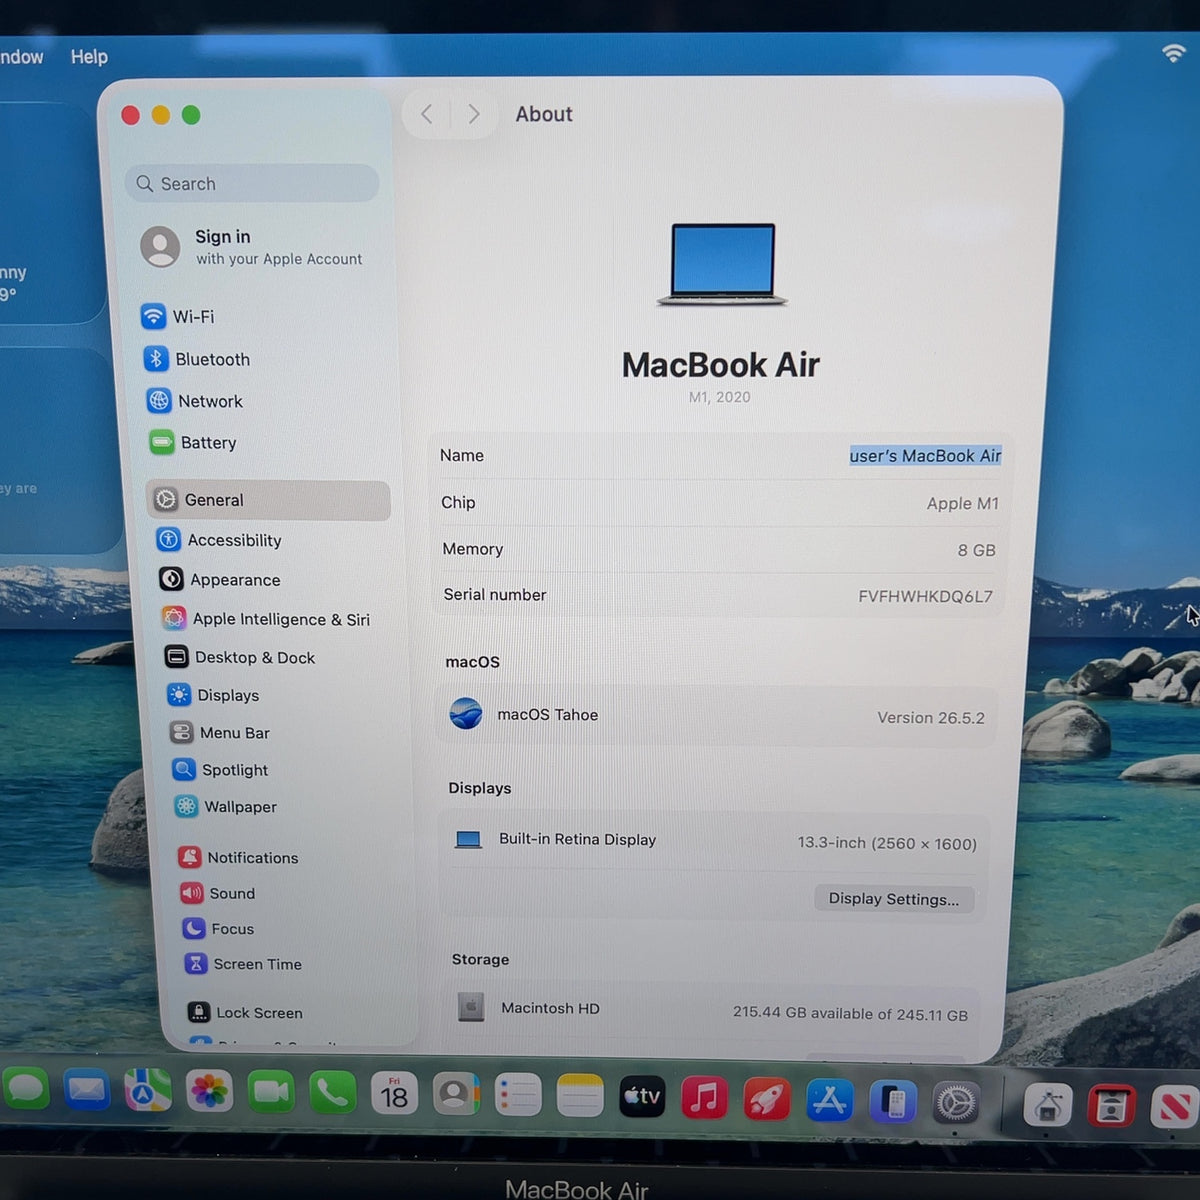Image resolution: width=1200 pixels, height=1200 pixels.
Task: Open Notifications settings
Action: (238, 858)
